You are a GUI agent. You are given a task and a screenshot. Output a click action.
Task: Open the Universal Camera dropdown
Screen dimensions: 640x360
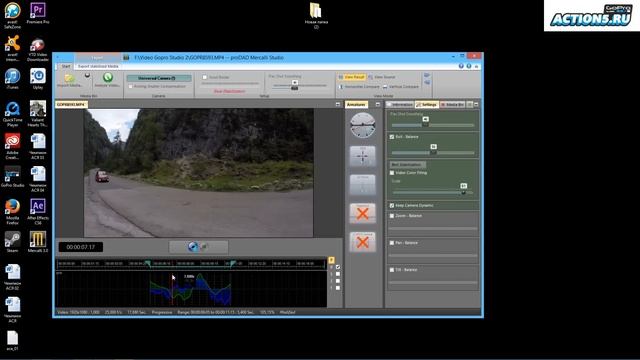pyautogui.click(x=159, y=78)
